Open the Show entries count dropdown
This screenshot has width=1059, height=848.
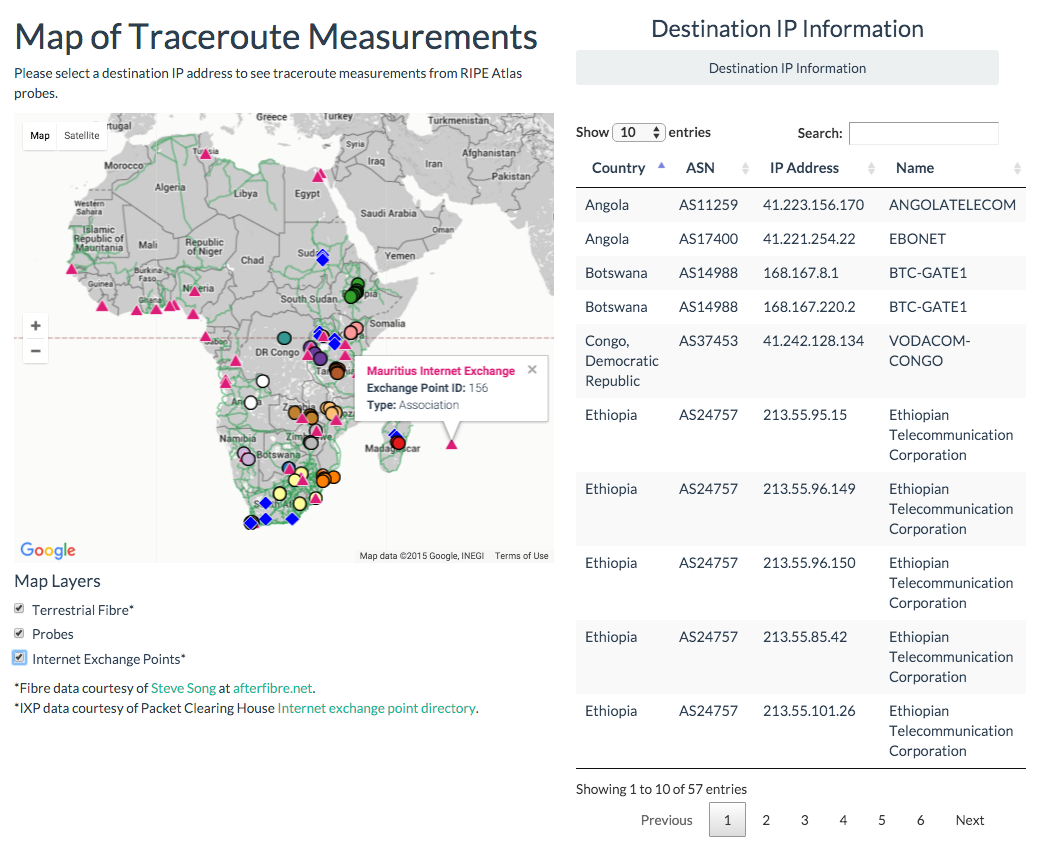coord(638,132)
